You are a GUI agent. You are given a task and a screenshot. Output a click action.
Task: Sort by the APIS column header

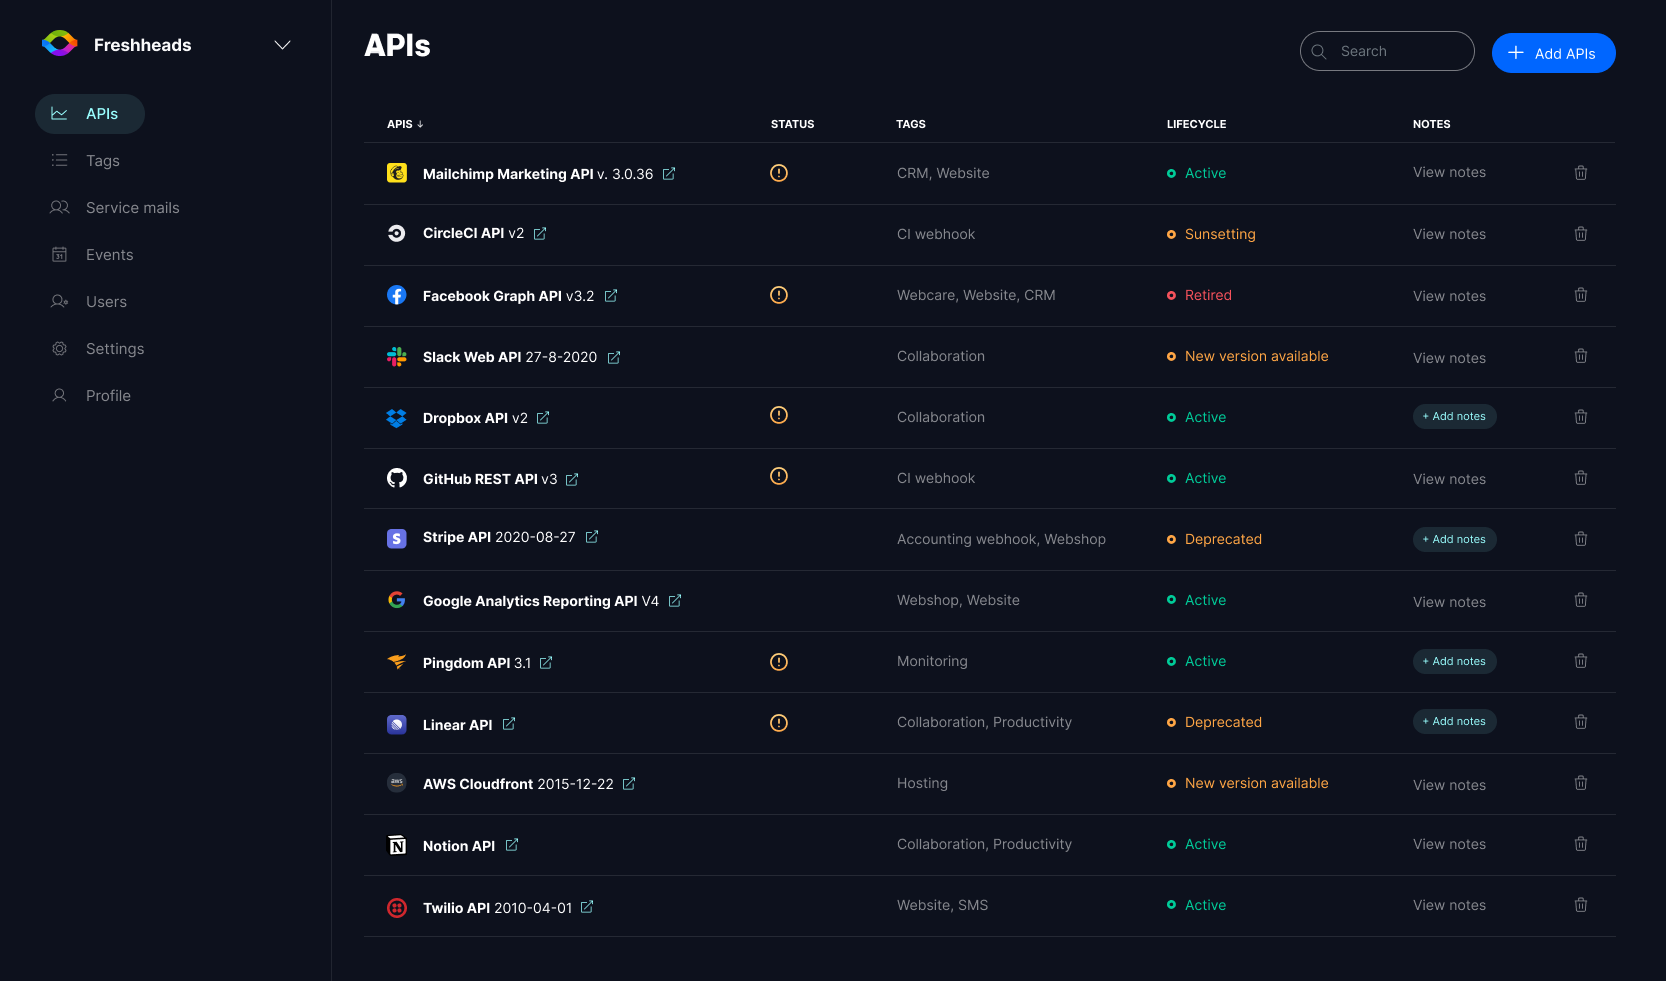(405, 124)
